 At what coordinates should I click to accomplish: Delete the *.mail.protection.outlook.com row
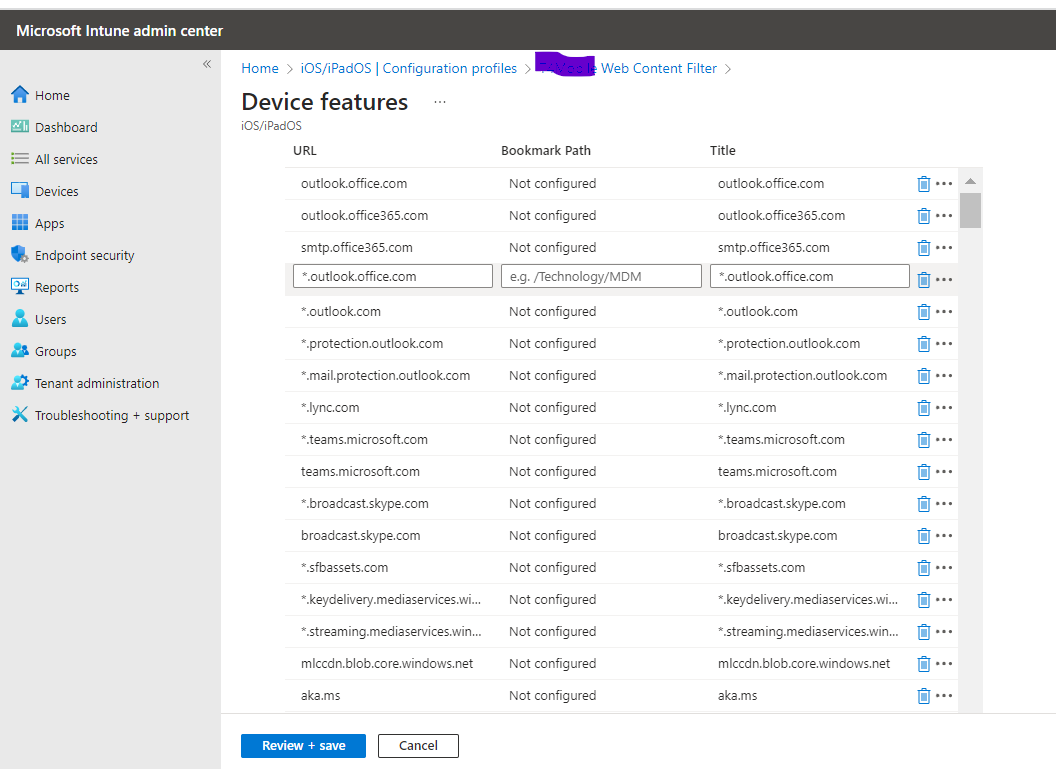[x=923, y=376]
